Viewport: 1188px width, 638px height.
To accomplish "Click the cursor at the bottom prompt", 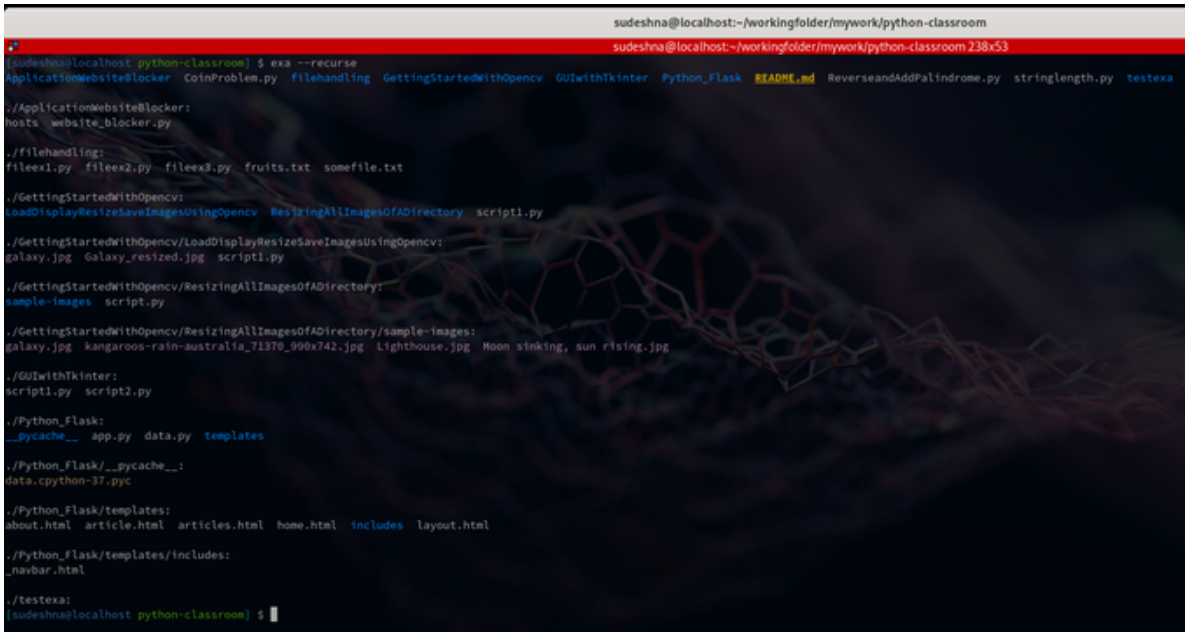I will [274, 615].
